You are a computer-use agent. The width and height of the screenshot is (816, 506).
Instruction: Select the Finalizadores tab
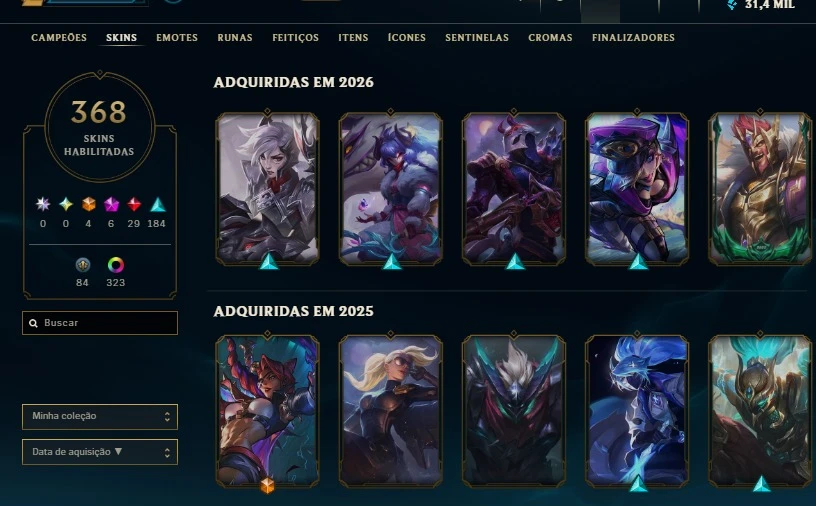pos(633,37)
